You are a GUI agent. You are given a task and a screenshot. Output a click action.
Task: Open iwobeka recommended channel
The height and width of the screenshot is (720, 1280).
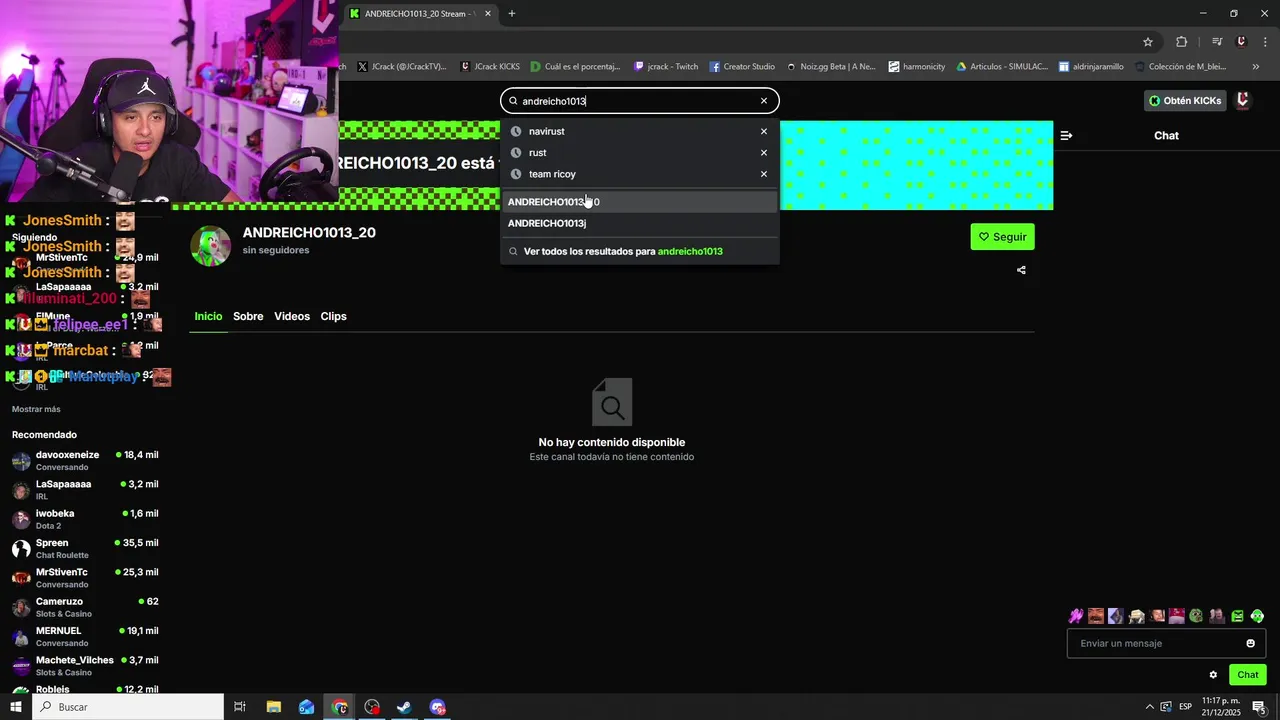tap(85, 519)
